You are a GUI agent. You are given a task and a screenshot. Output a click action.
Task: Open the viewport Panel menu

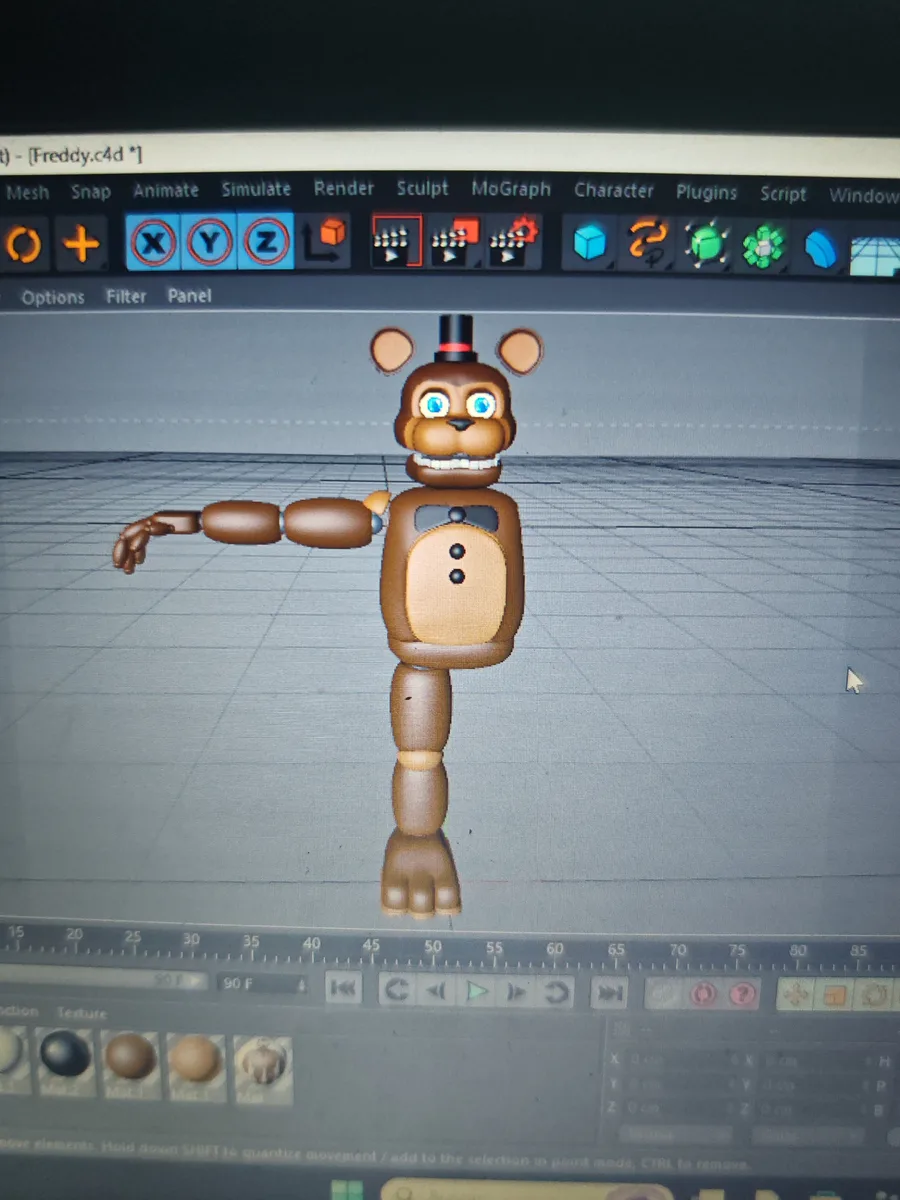(189, 295)
